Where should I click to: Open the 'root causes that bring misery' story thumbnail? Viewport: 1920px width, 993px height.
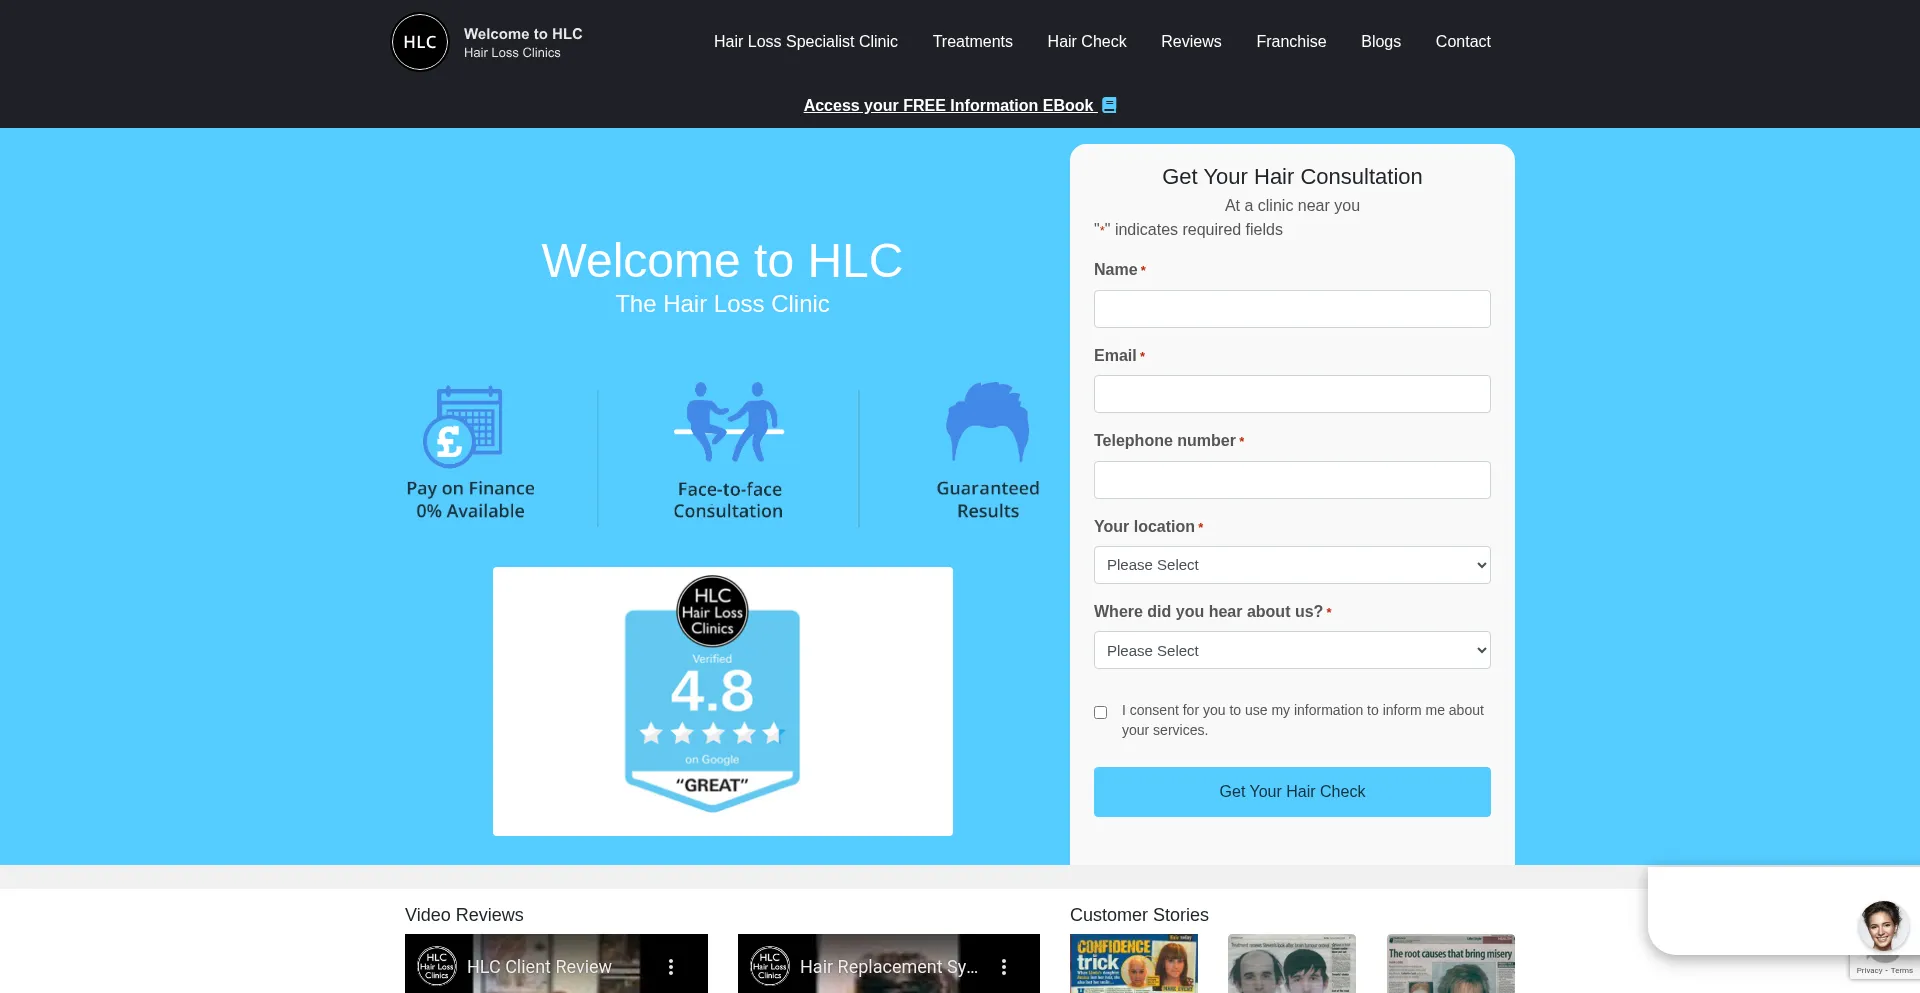1451,964
